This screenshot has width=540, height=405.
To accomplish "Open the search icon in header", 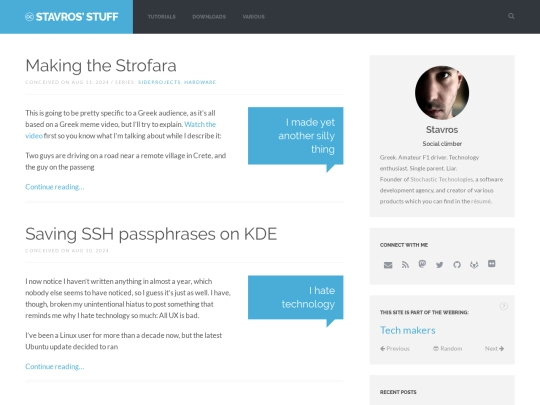I will coord(511,16).
